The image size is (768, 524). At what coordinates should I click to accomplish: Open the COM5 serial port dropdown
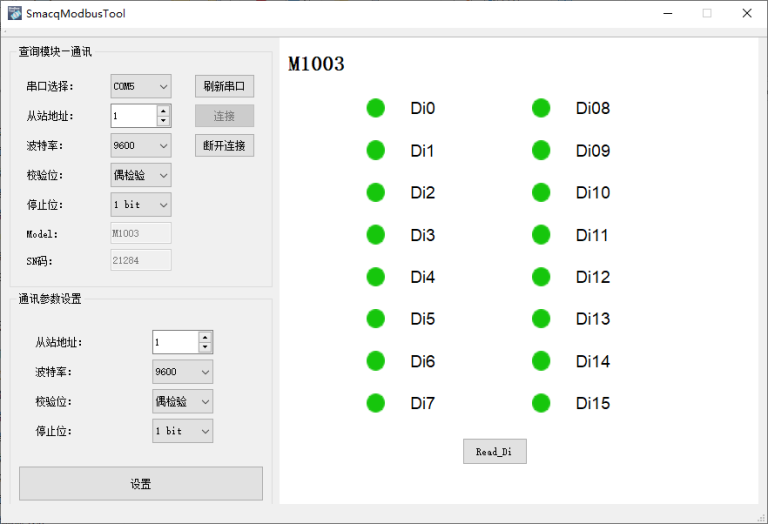coord(141,86)
